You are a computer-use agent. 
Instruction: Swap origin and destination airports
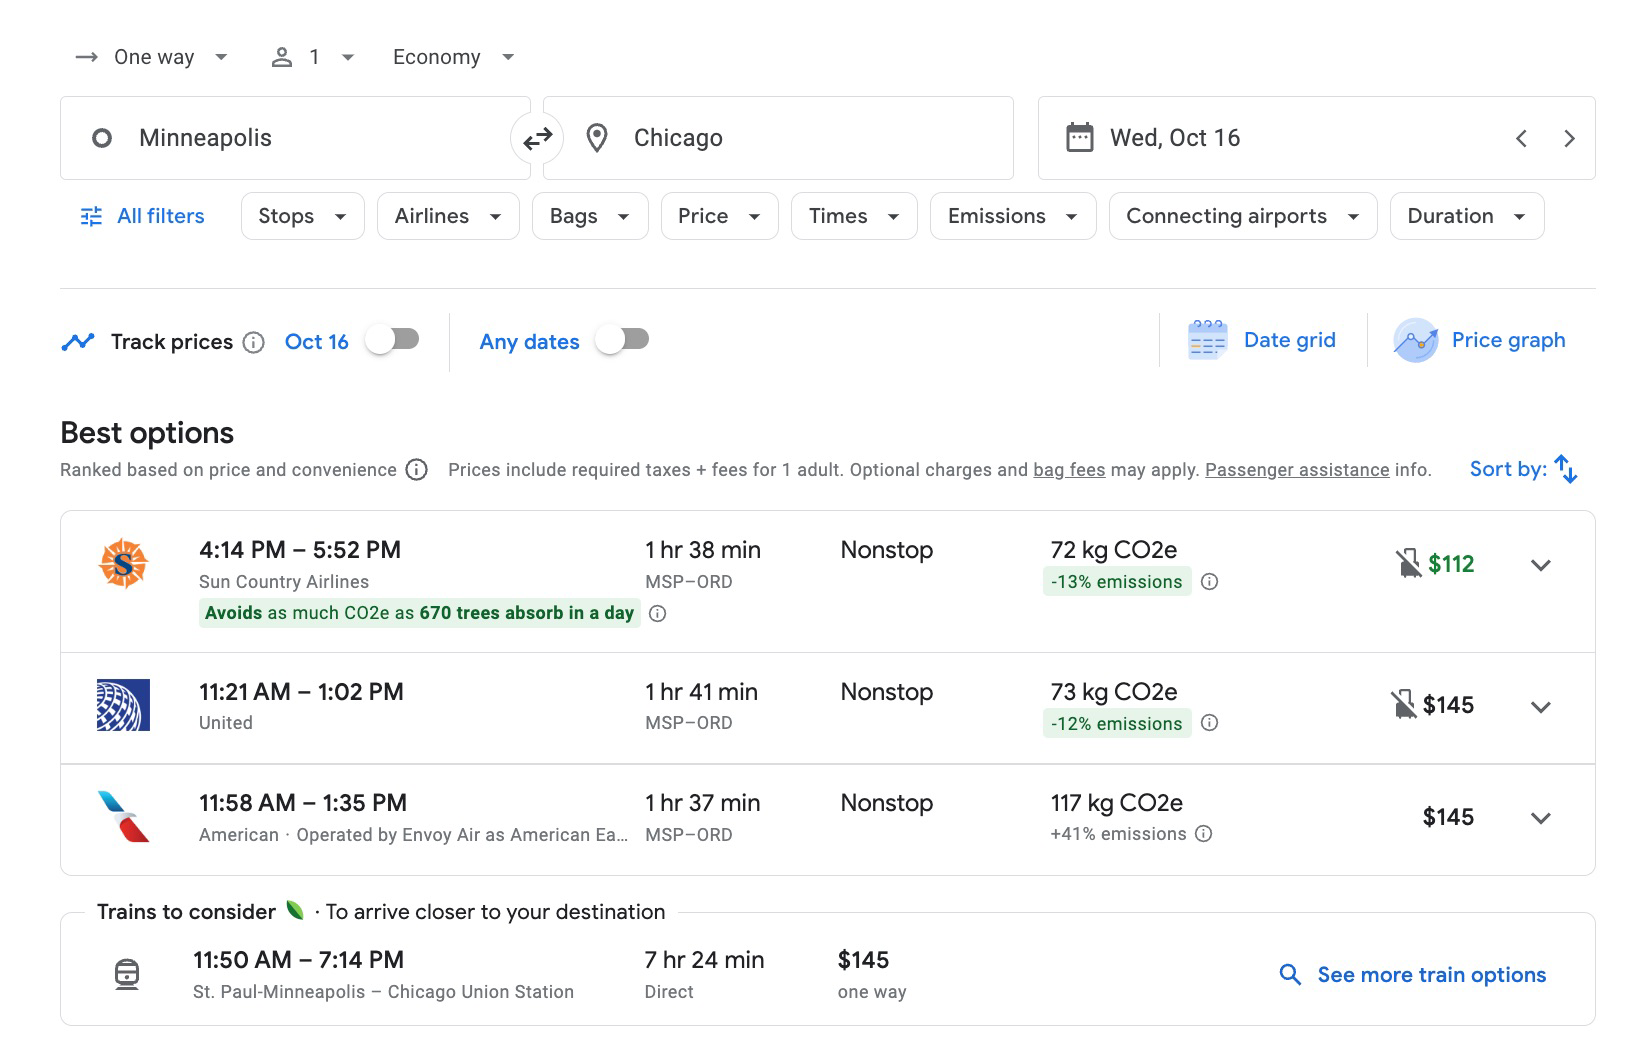pyautogui.click(x=537, y=138)
